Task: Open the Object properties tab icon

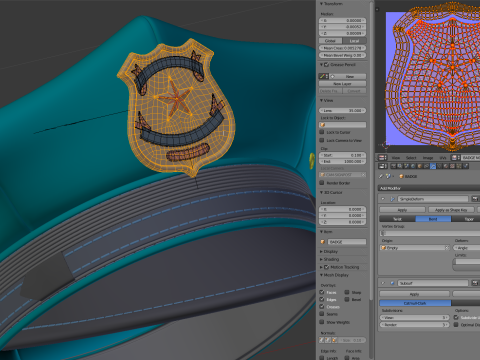Action: click(420, 166)
